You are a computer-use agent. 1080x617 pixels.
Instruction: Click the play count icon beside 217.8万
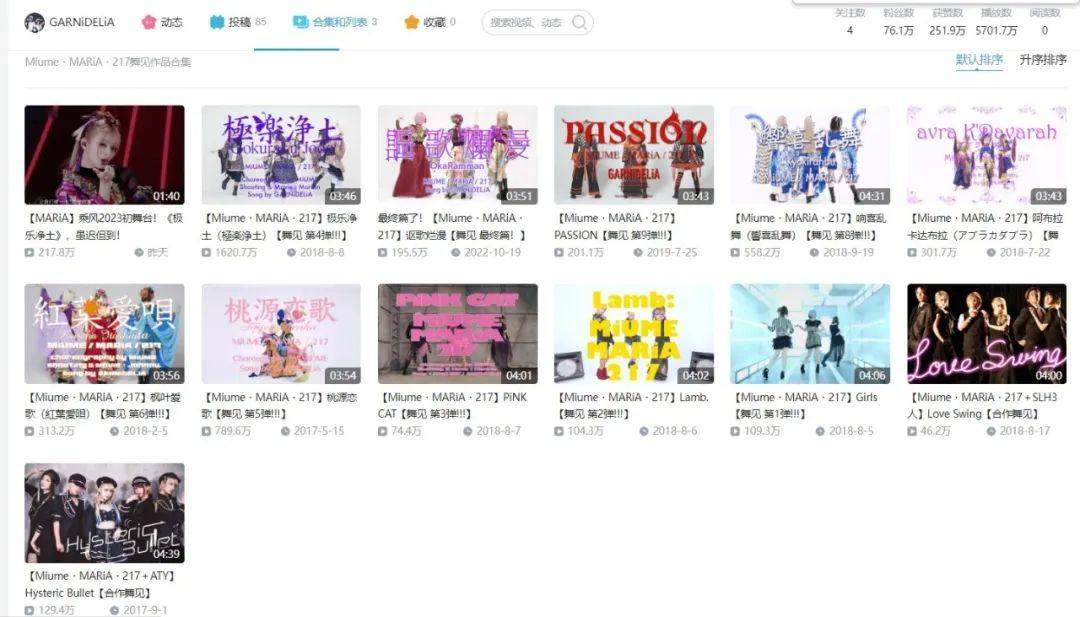(30, 253)
